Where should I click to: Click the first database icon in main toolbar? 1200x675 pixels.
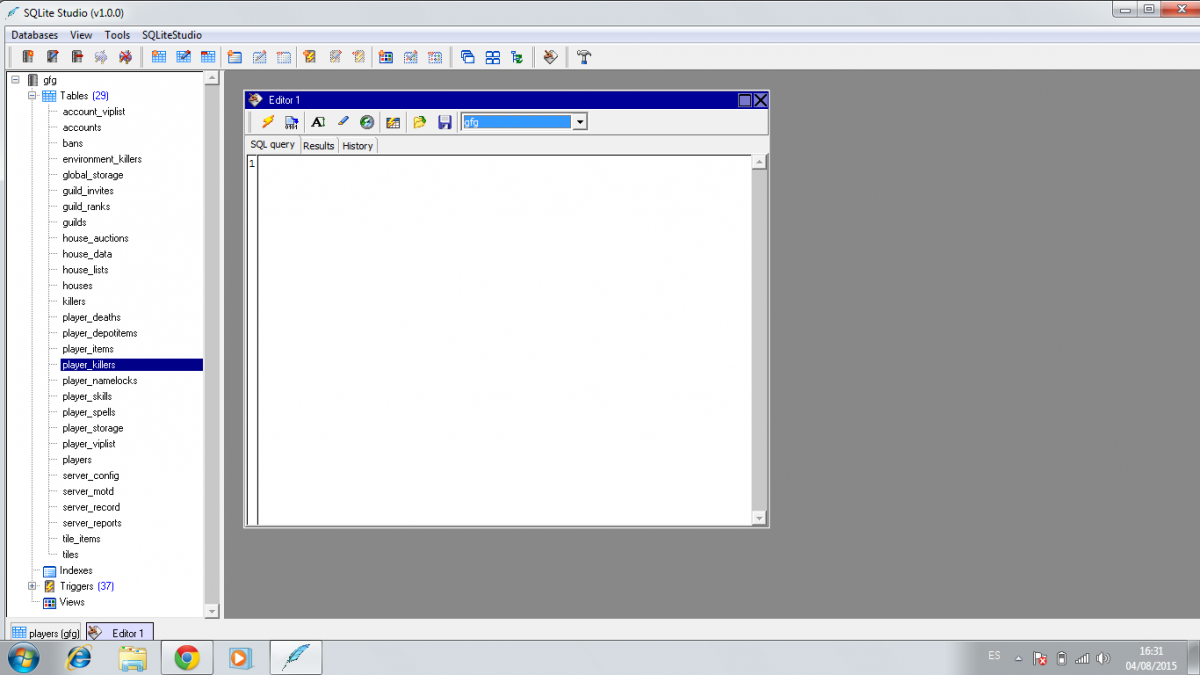click(28, 57)
